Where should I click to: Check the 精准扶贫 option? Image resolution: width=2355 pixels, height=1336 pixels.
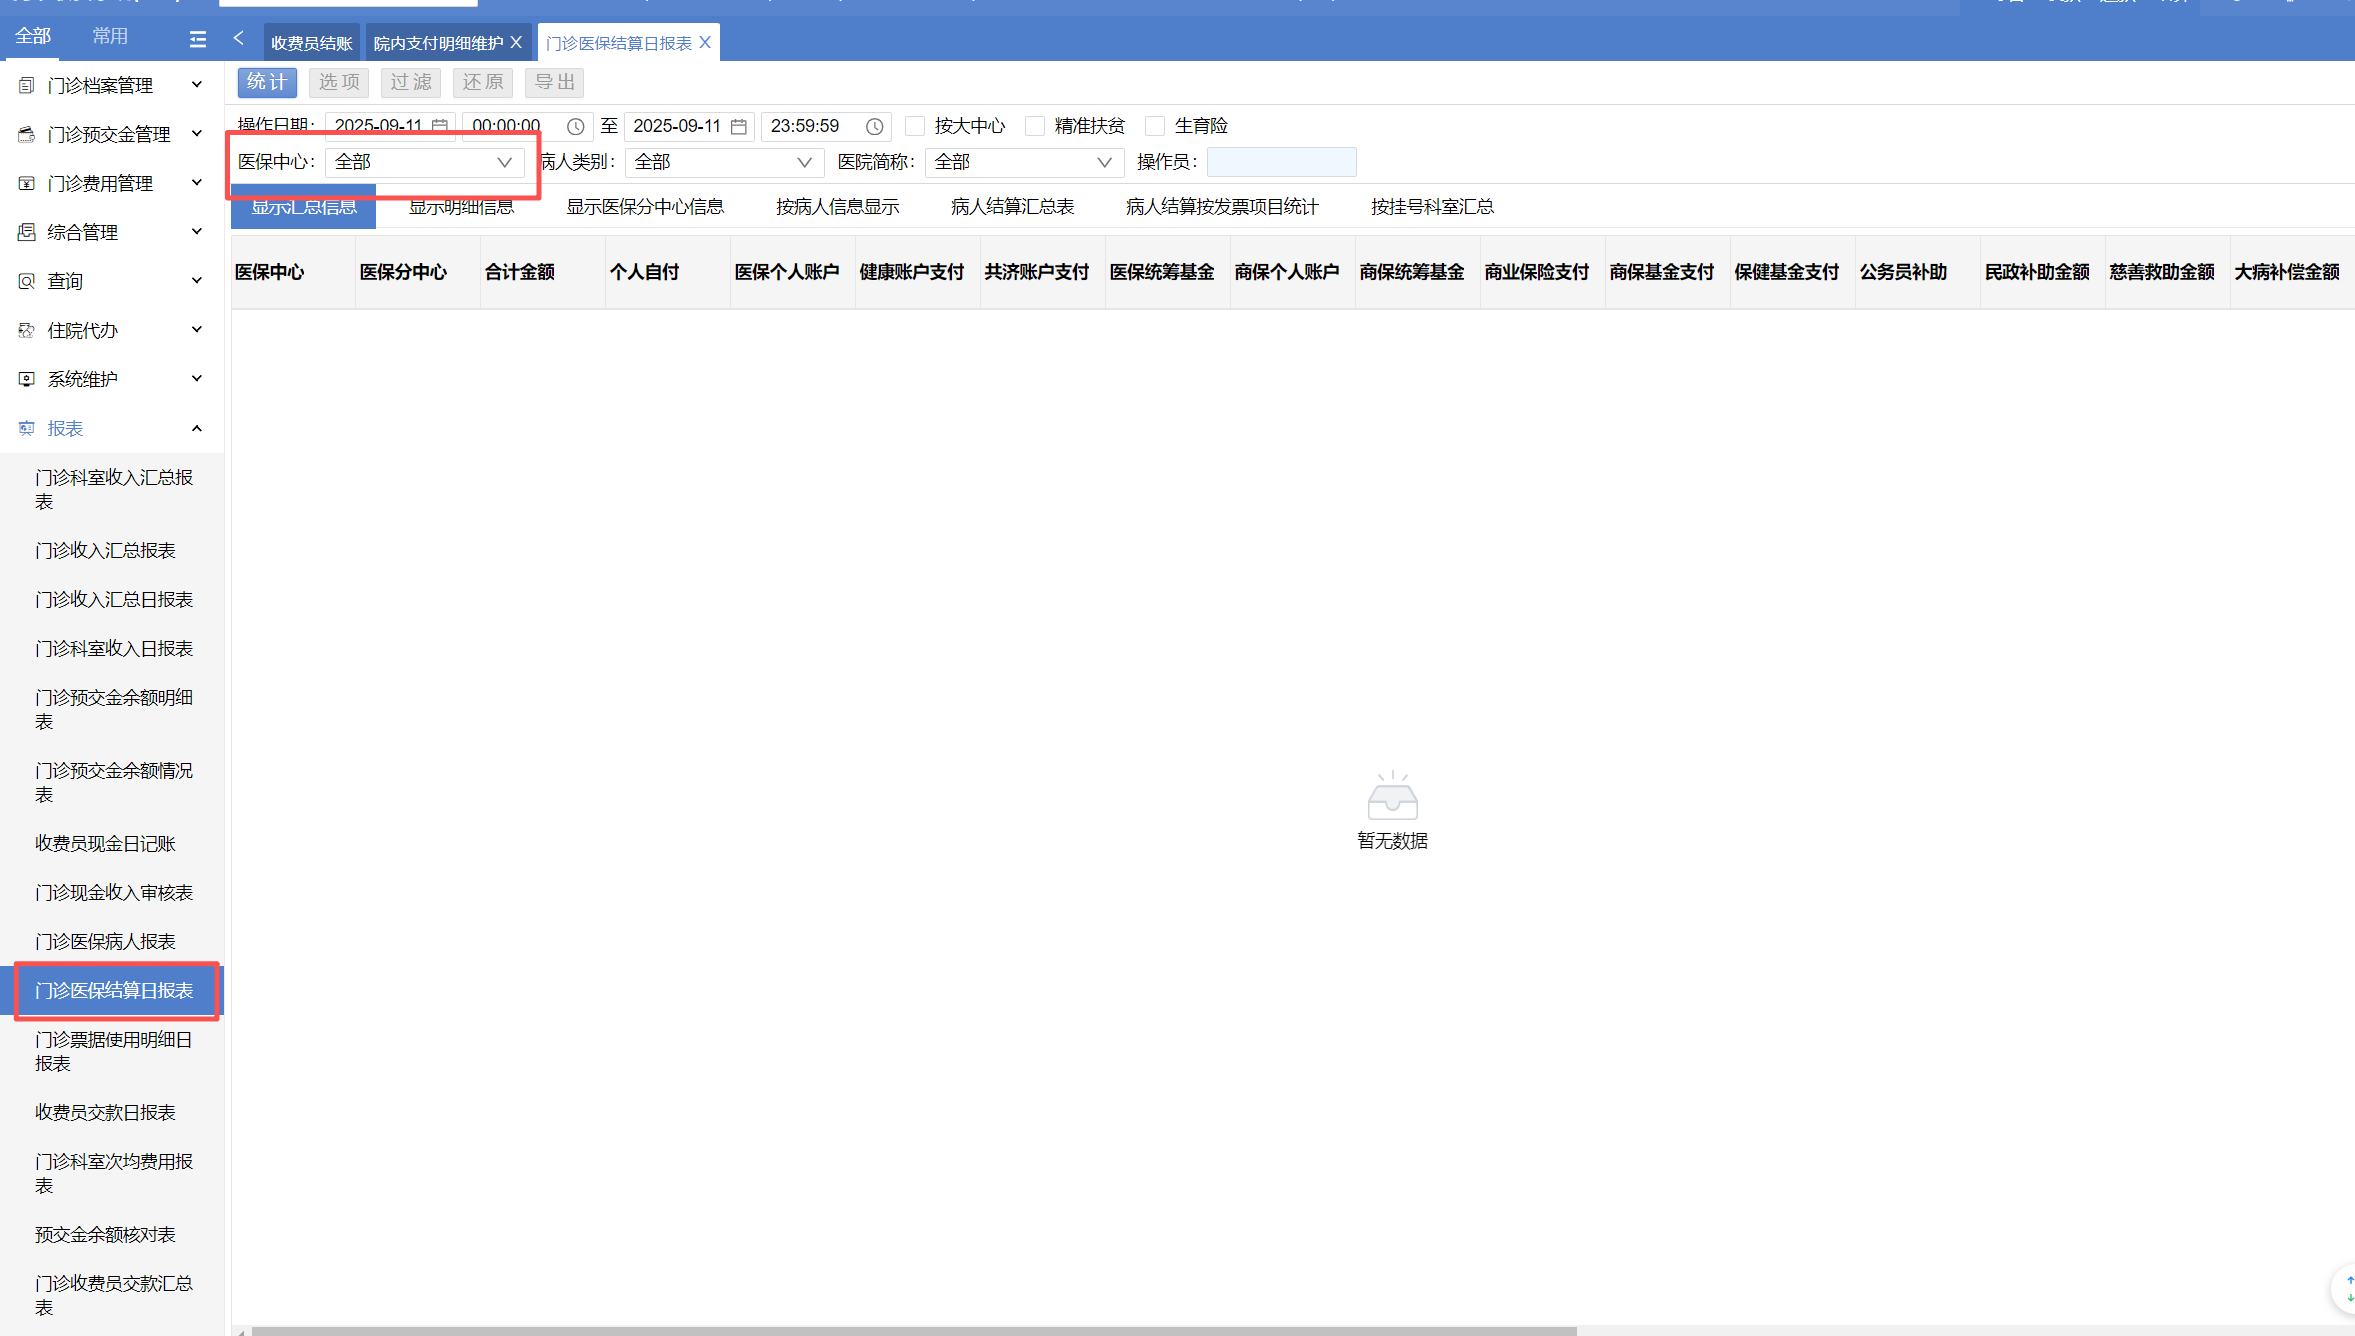point(1035,126)
